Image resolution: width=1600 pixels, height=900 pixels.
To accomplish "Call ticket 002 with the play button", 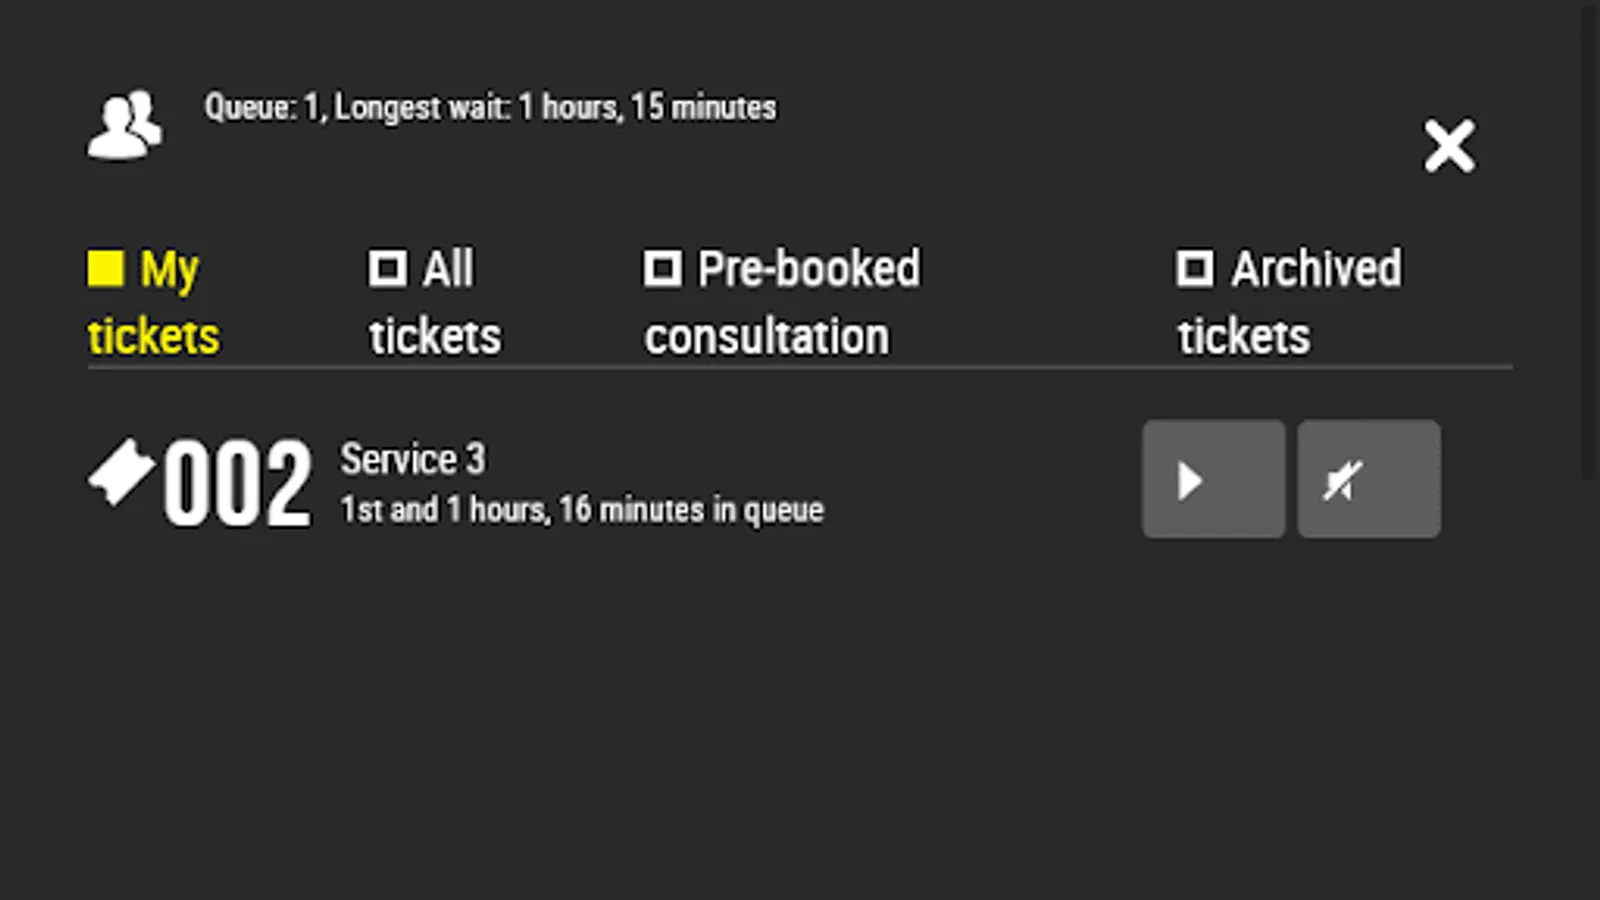I will coord(1213,480).
